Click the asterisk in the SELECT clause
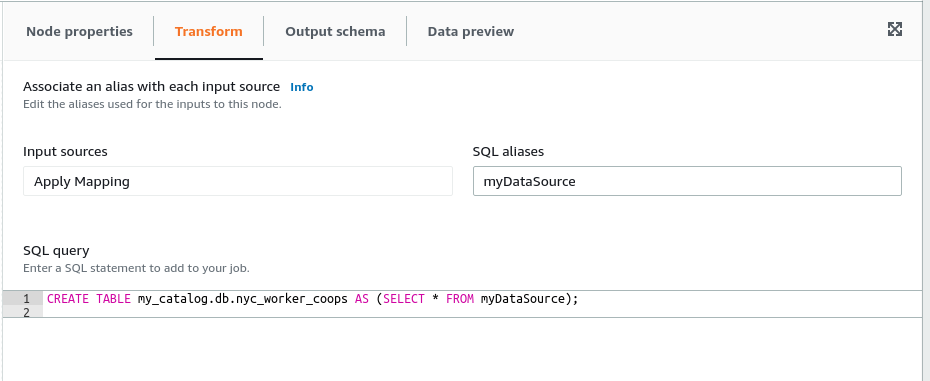Image resolution: width=930 pixels, height=381 pixels. pos(435,299)
